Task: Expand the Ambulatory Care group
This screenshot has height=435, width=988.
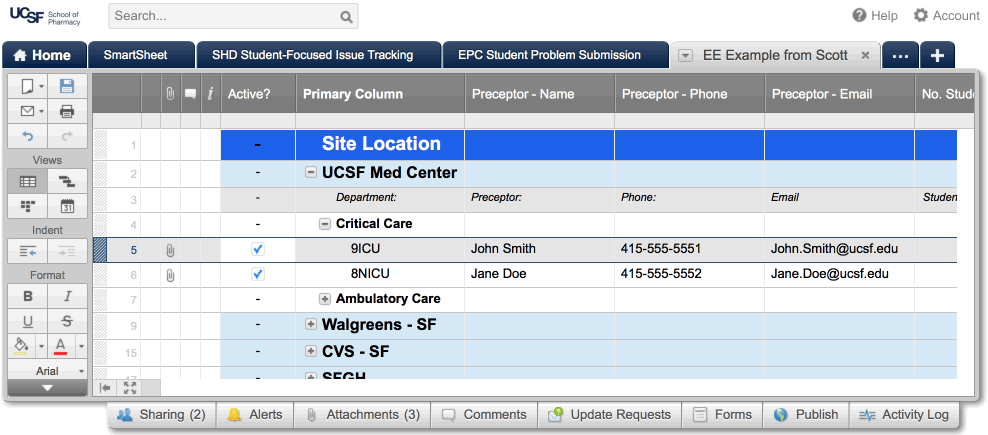Action: [325, 299]
